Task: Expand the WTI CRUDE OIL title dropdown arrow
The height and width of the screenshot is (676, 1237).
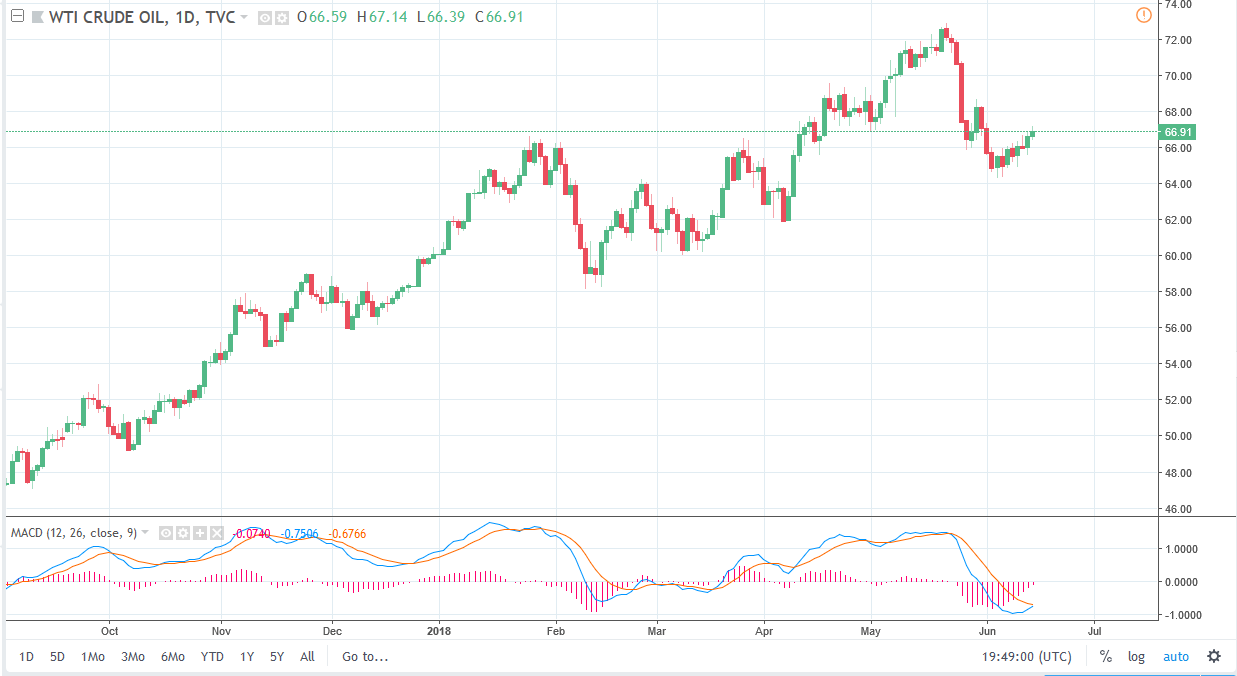Action: 244,18
